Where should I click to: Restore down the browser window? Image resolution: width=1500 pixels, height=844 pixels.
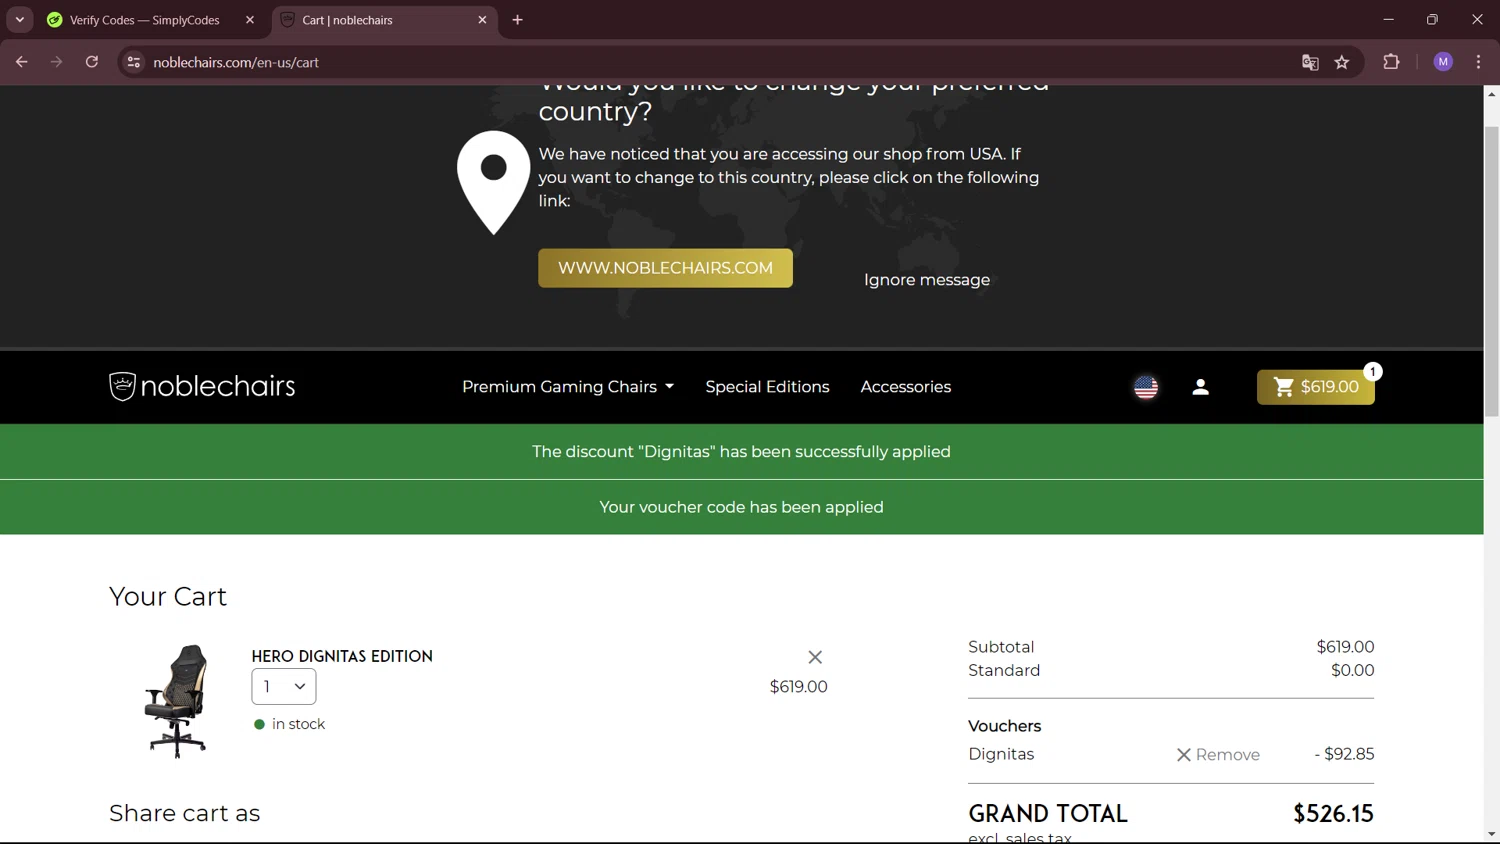pos(1432,20)
